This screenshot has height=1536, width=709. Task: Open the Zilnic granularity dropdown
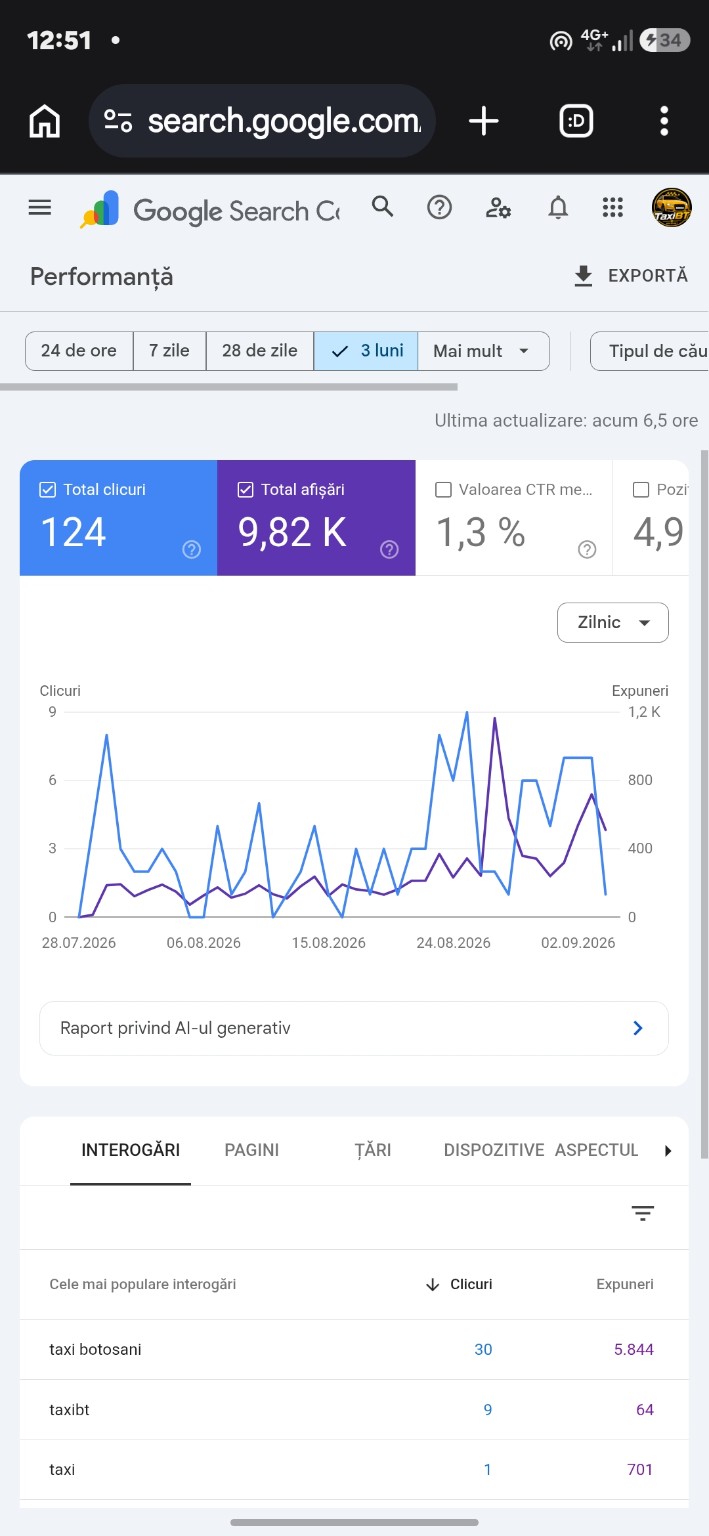point(613,622)
